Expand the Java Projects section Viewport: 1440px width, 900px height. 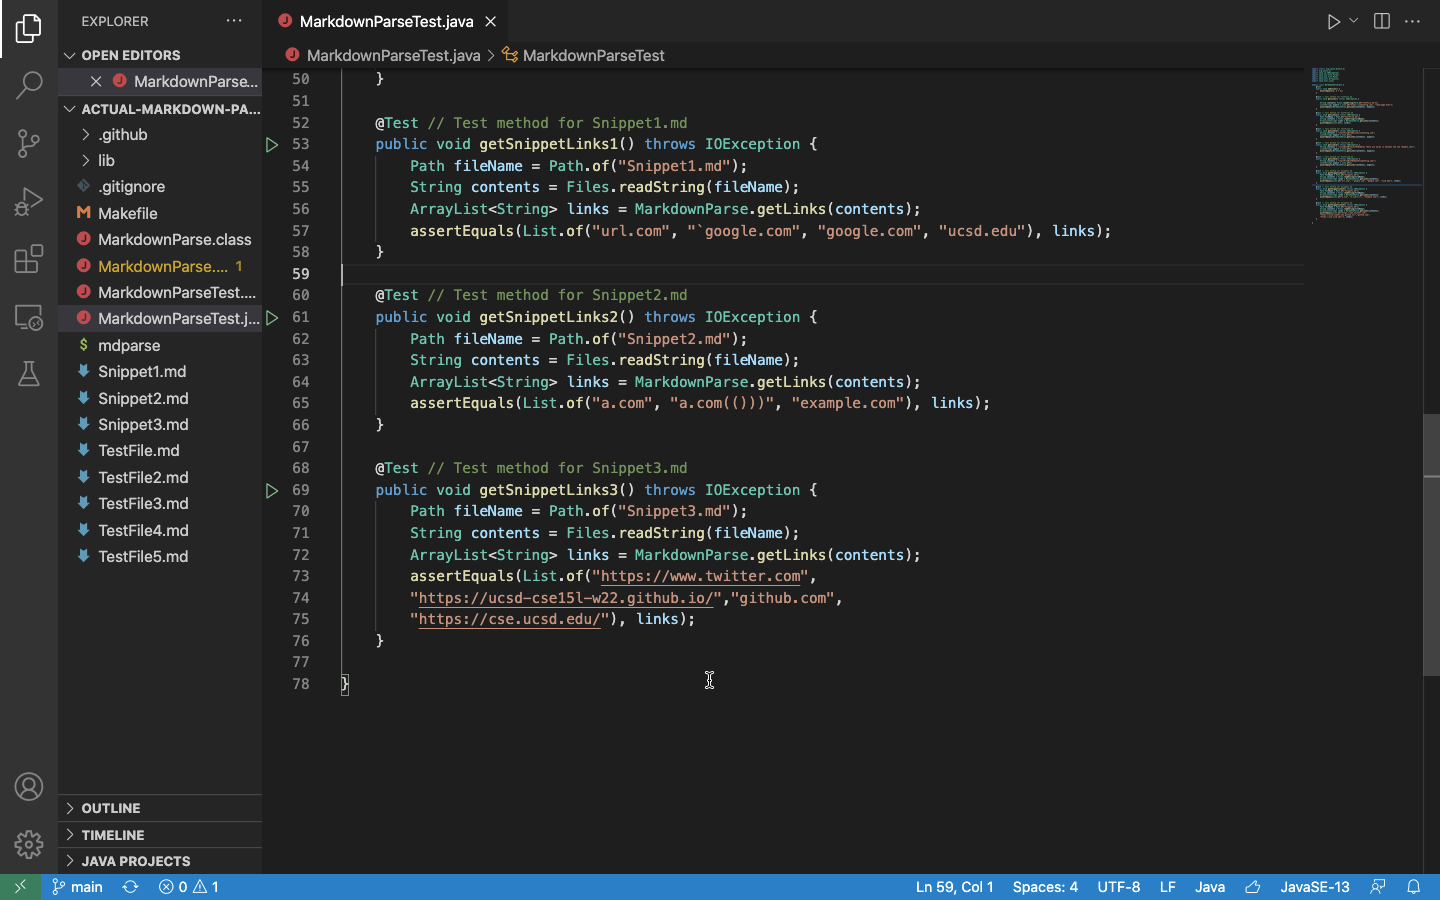pyautogui.click(x=160, y=861)
